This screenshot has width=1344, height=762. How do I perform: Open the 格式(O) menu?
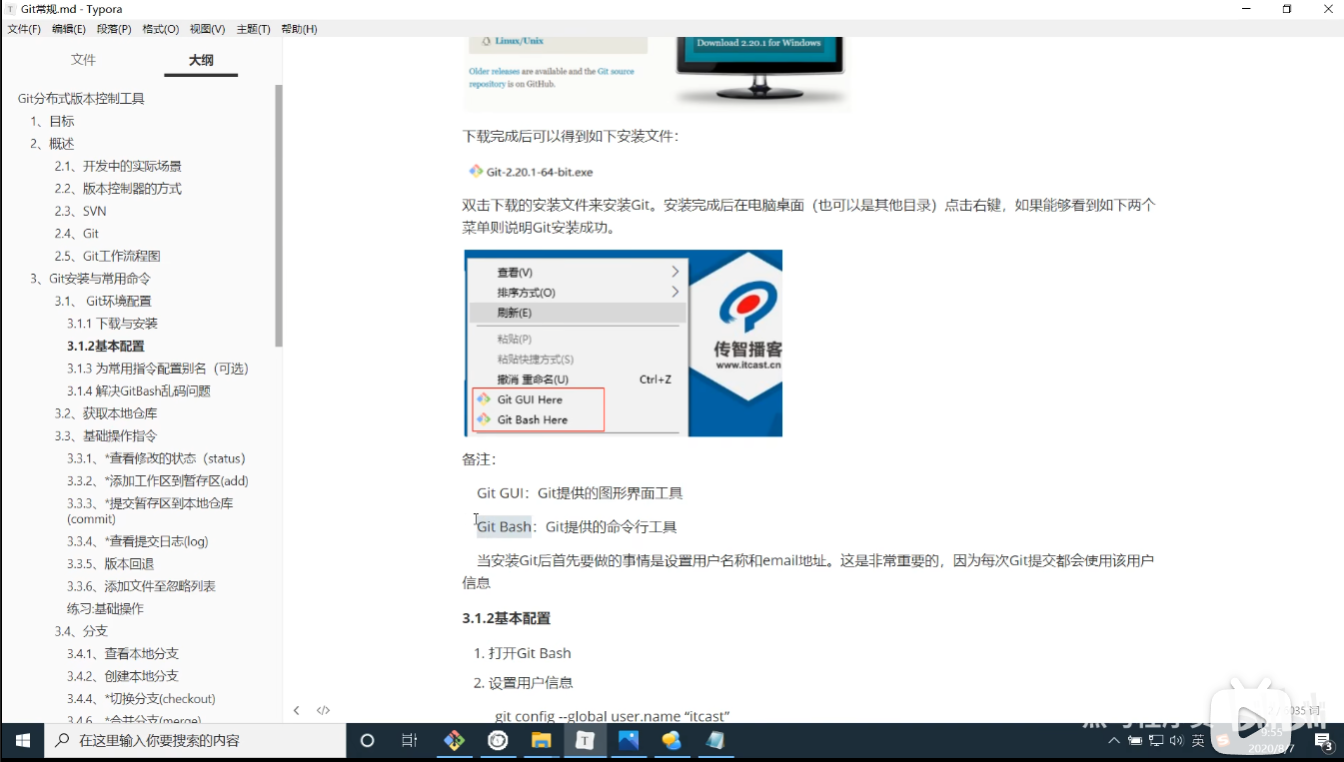(x=160, y=29)
